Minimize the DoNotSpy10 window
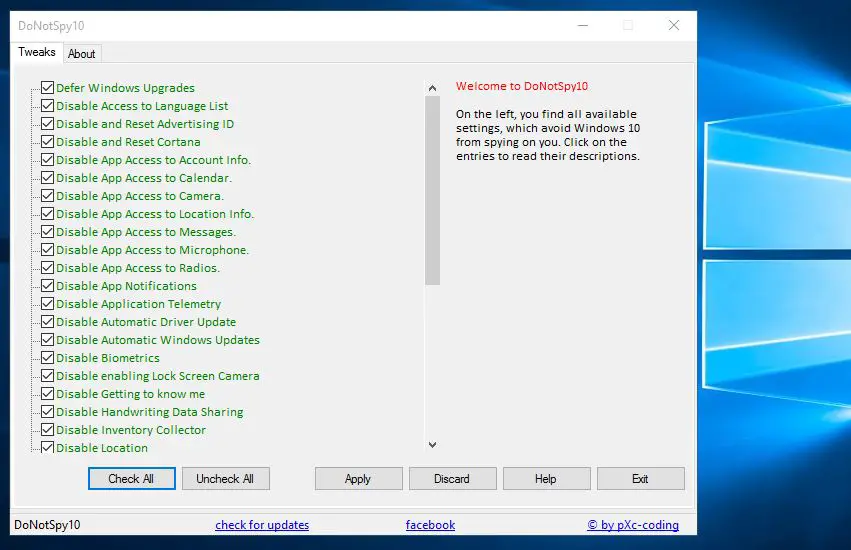 pos(583,26)
